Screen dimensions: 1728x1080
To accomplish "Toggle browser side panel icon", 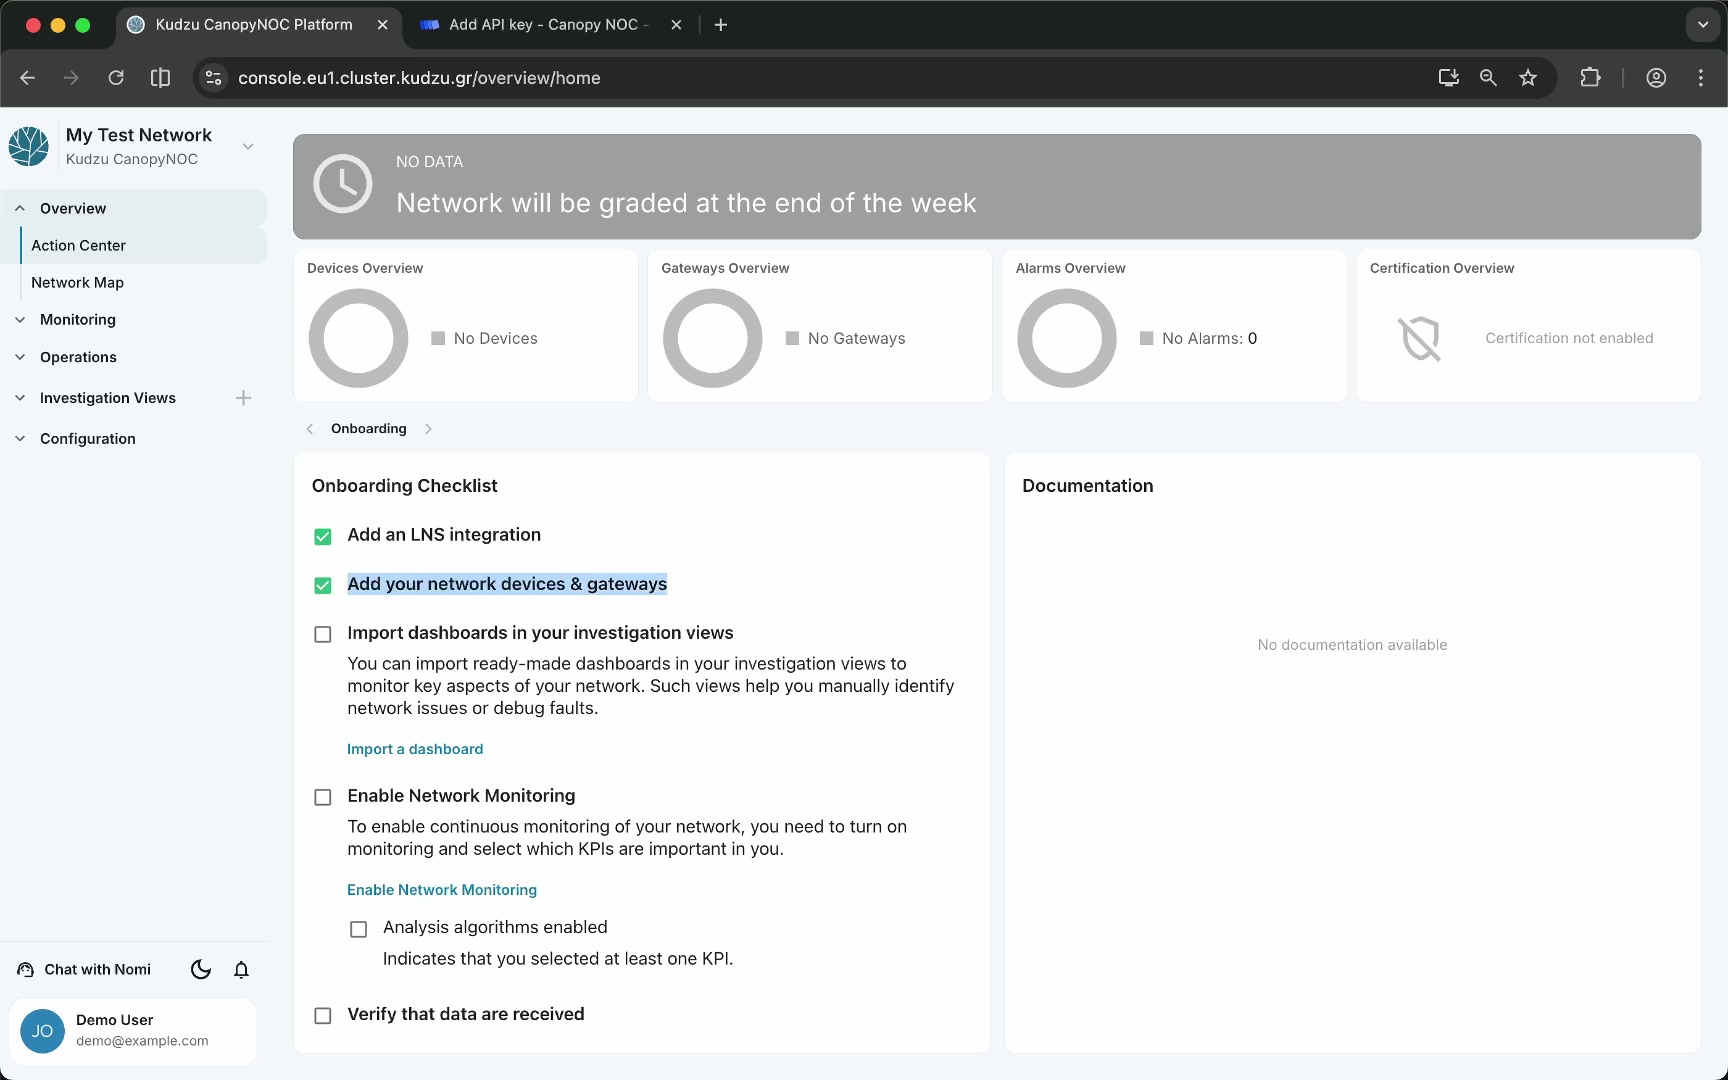I will pos(160,78).
